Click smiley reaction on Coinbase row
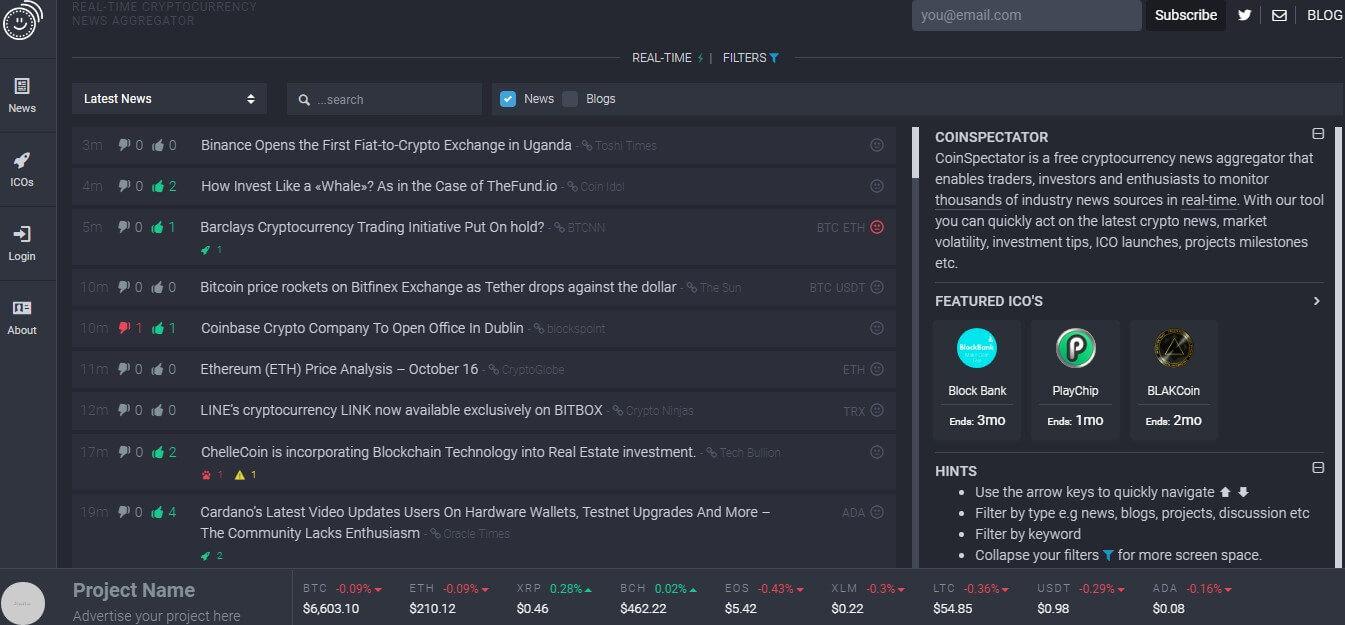The height and width of the screenshot is (625, 1345). click(877, 328)
